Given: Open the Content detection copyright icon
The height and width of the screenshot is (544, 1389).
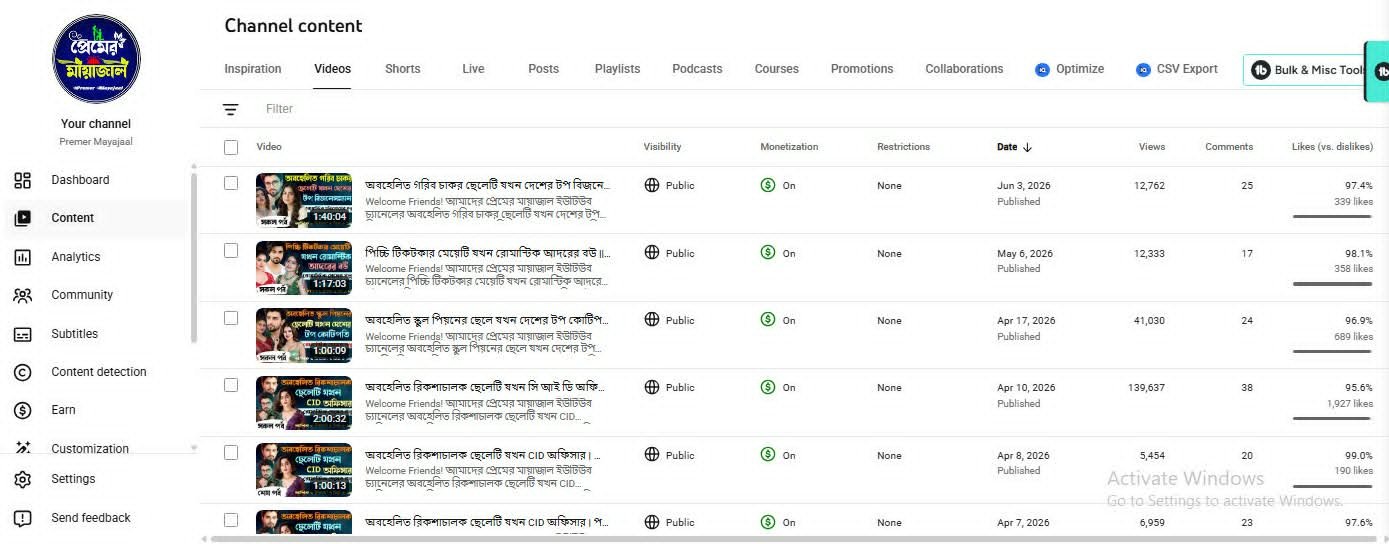Looking at the screenshot, I should pyautogui.click(x=22, y=372).
